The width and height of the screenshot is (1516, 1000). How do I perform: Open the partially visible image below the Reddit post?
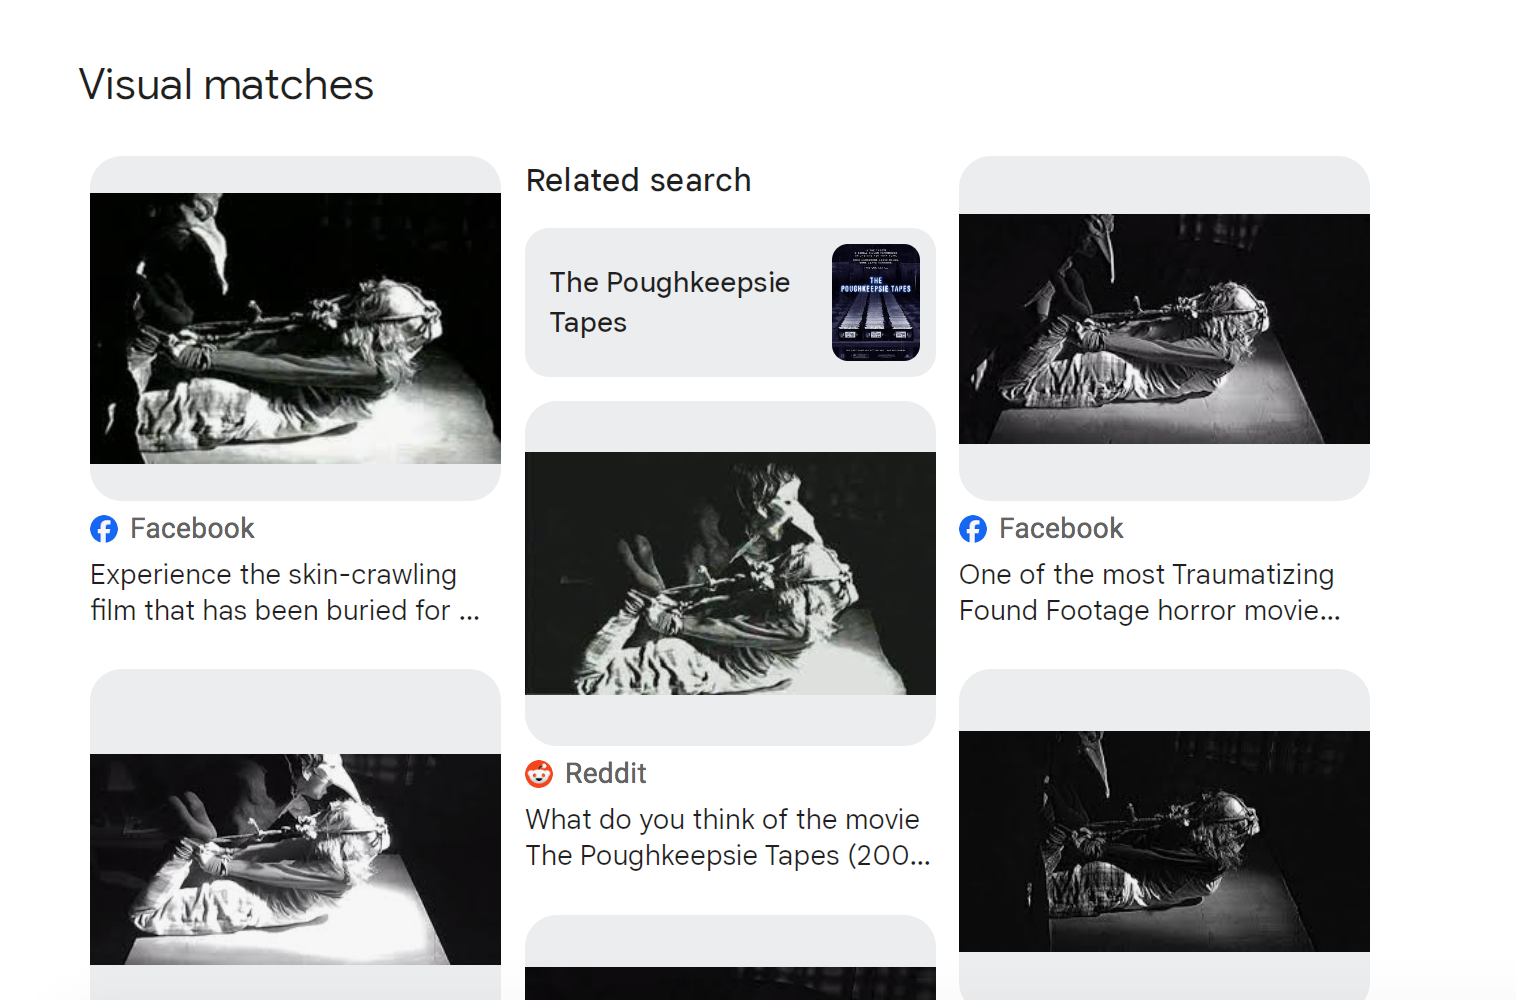pos(730,982)
